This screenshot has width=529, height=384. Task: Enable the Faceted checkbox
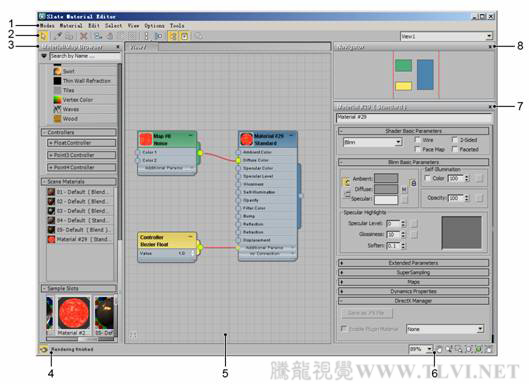tap(455, 149)
